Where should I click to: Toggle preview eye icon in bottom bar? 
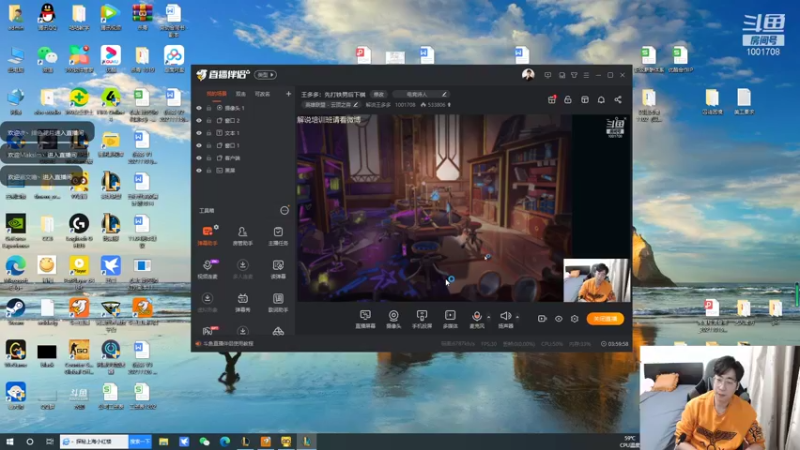pos(559,319)
